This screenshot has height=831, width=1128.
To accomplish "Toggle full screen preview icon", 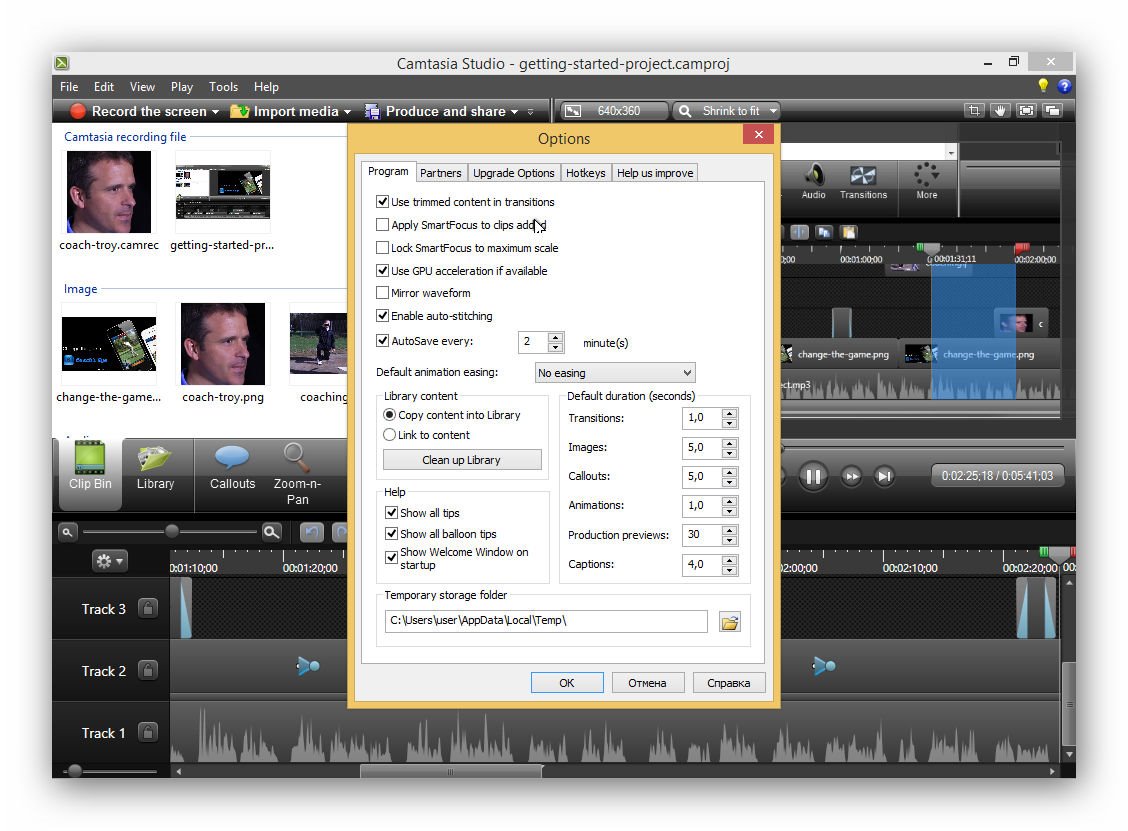I will pos(1026,110).
